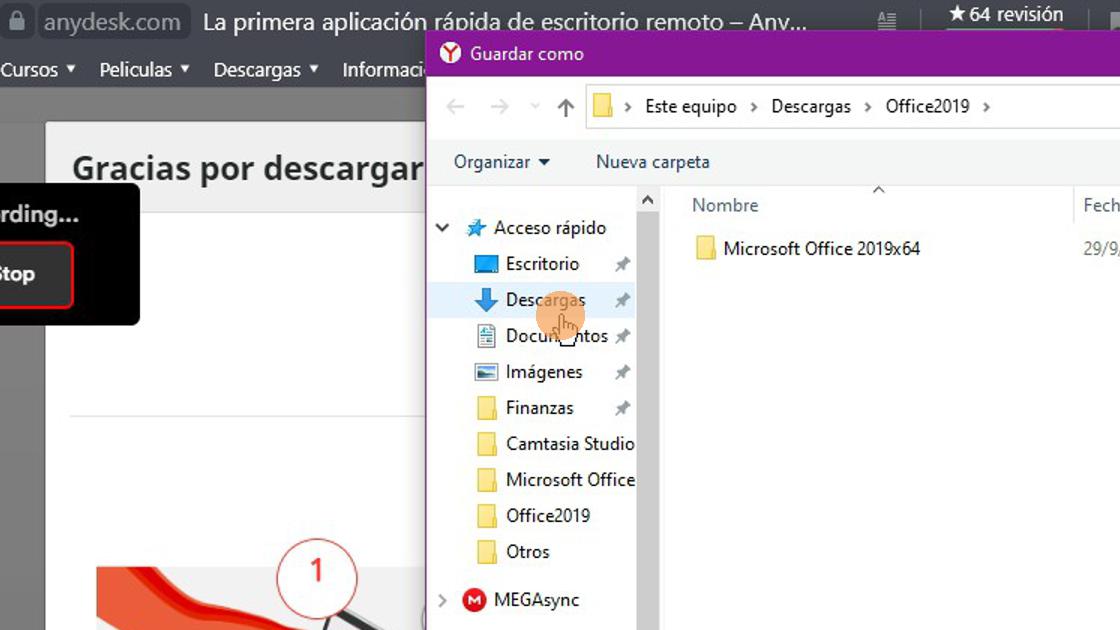This screenshot has width=1120, height=630.
Task: Open Escritorio in the navigation pane
Action: pos(542,264)
